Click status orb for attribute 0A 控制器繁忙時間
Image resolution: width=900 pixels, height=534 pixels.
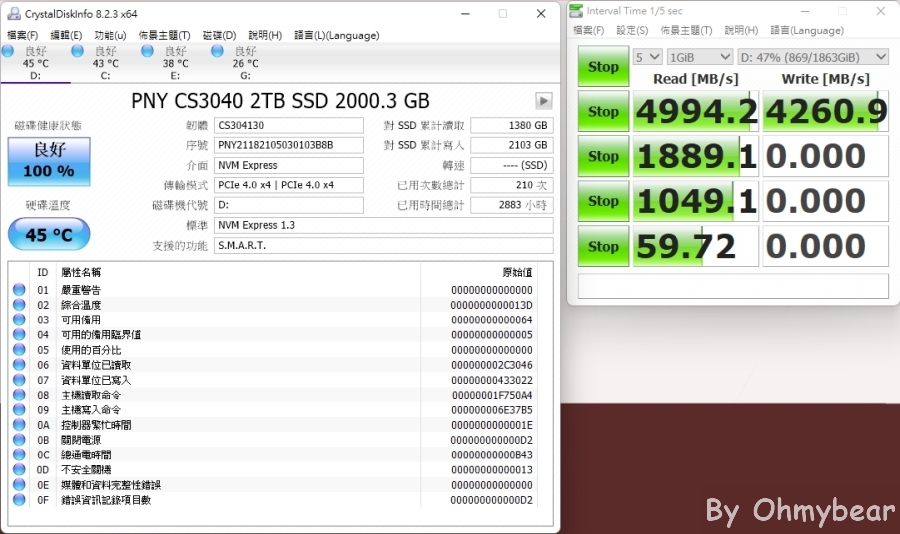[x=19, y=424]
